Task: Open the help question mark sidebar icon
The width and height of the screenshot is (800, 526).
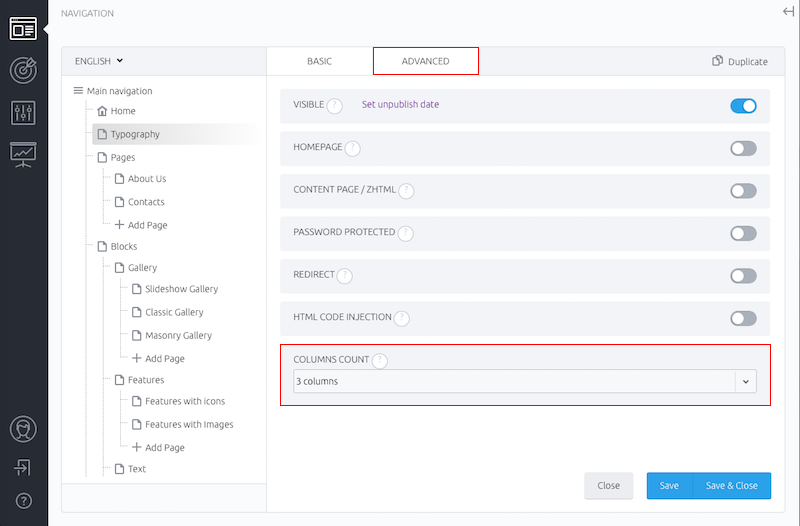Action: click(x=23, y=501)
